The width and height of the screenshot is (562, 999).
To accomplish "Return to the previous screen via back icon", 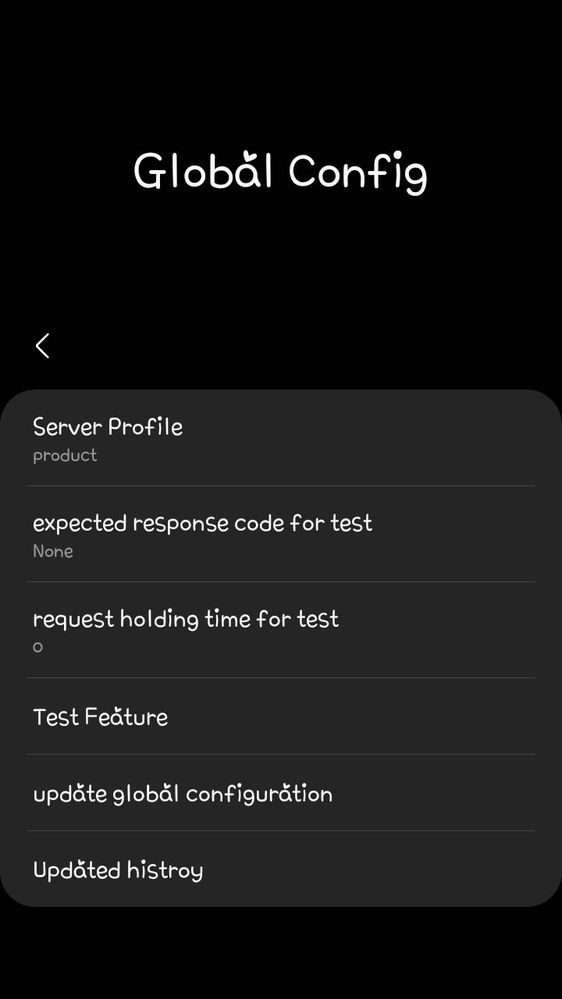I will click(43, 346).
